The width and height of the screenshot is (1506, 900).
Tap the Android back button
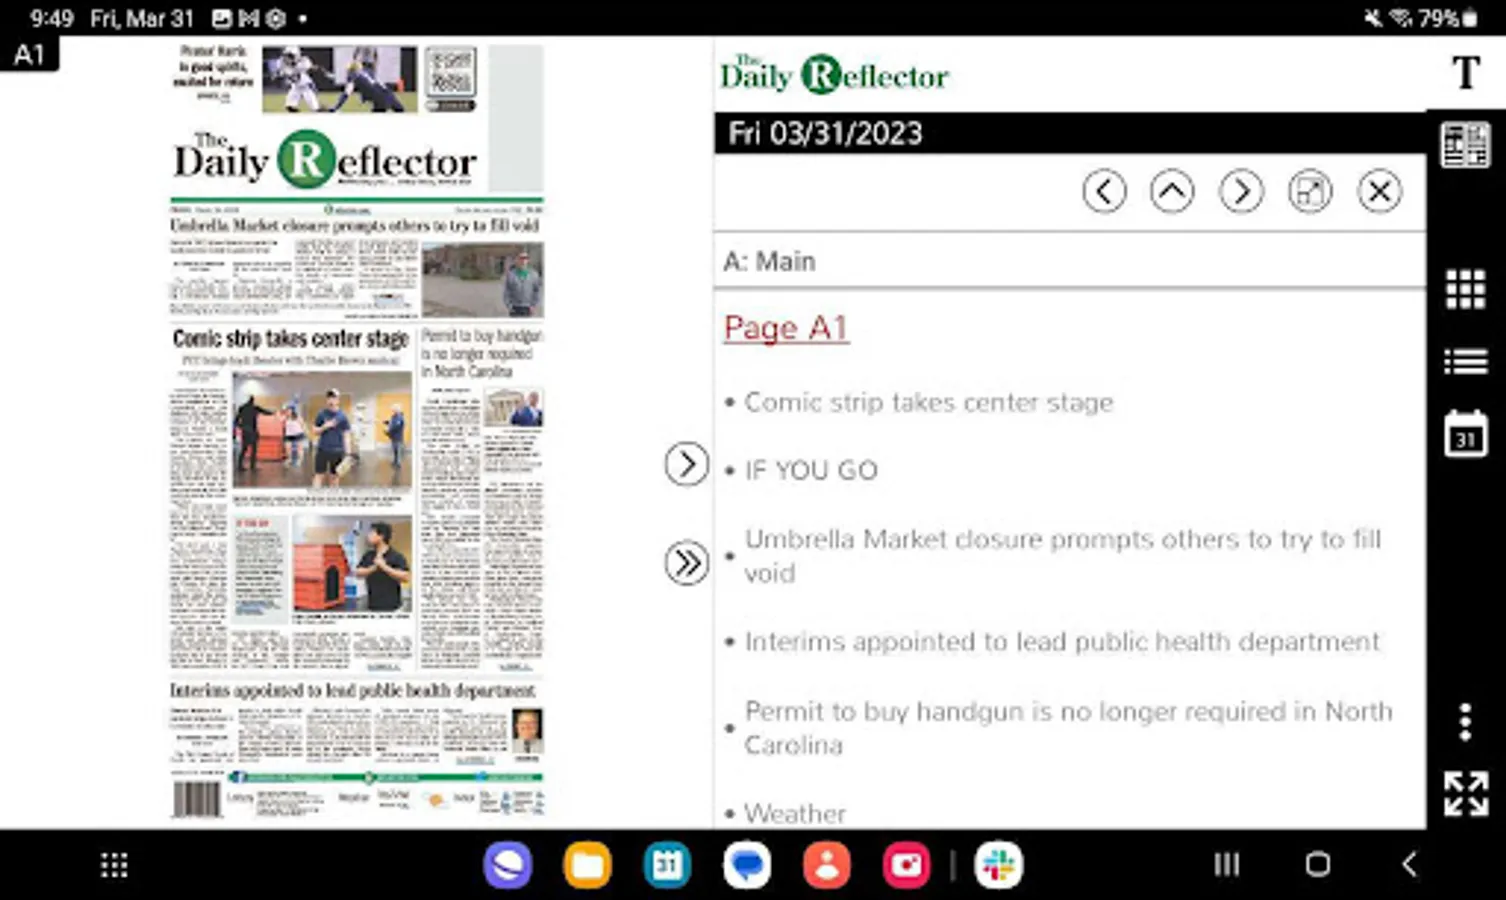[1409, 864]
